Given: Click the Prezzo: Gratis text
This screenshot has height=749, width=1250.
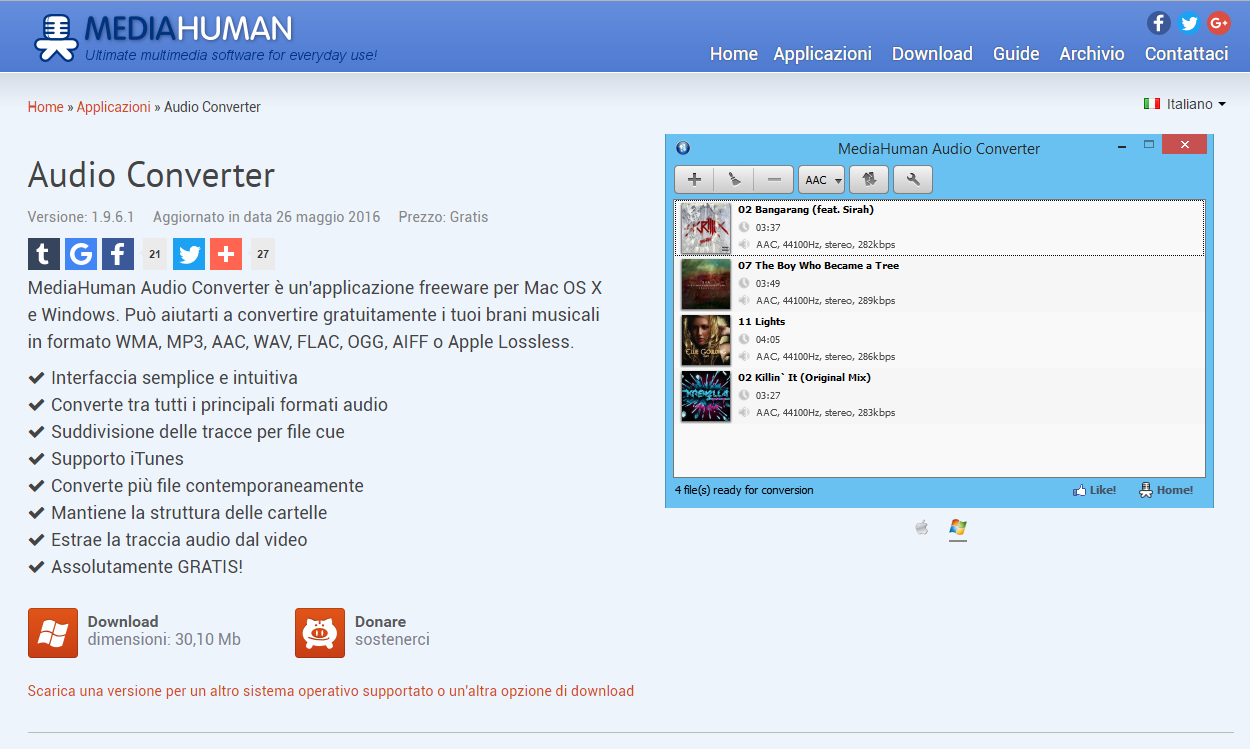Looking at the screenshot, I should (x=443, y=217).
